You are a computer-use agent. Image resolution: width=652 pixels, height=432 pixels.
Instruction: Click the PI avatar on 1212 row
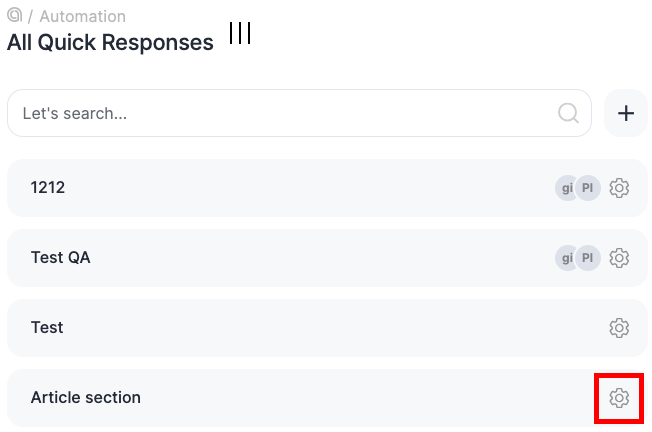pos(588,188)
